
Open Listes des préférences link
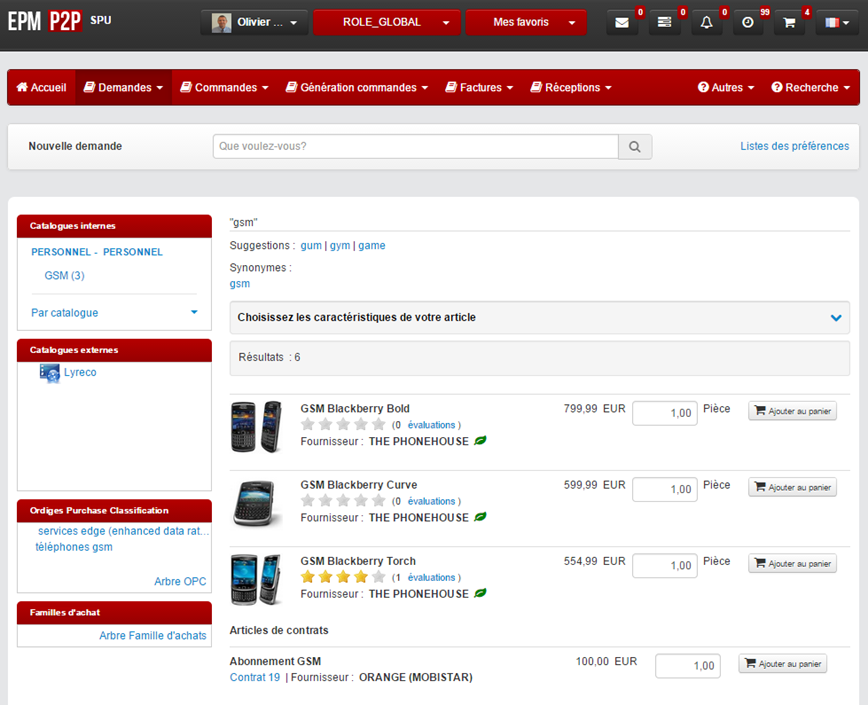794,146
